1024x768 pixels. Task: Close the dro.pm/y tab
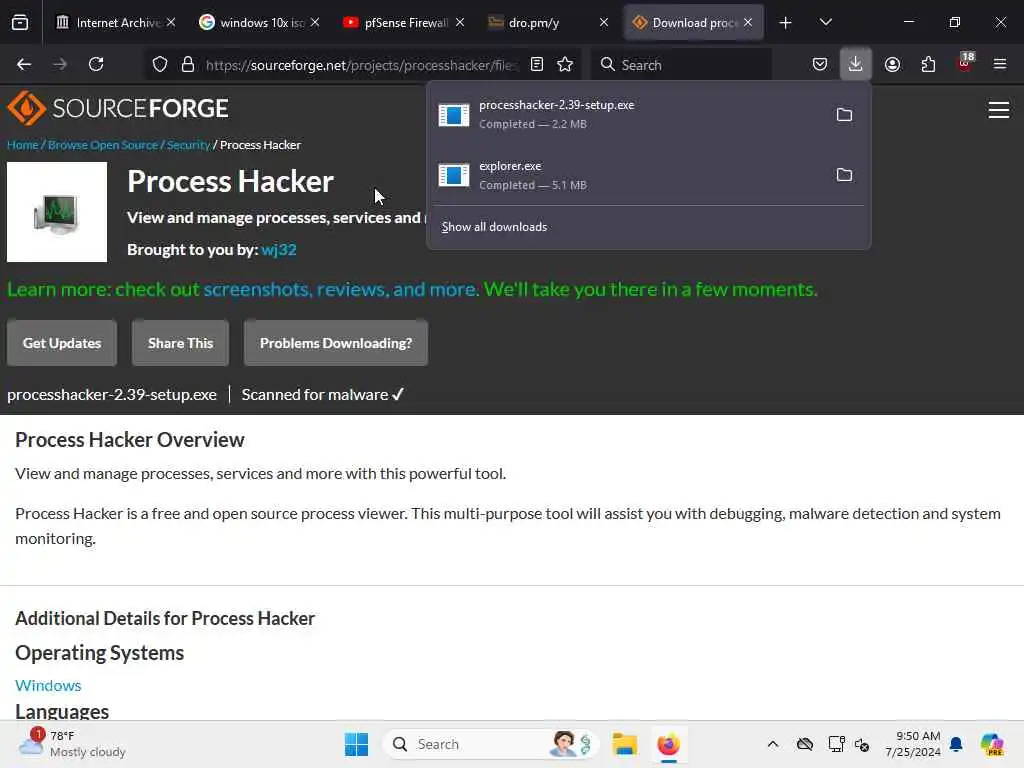pyautogui.click(x=604, y=22)
